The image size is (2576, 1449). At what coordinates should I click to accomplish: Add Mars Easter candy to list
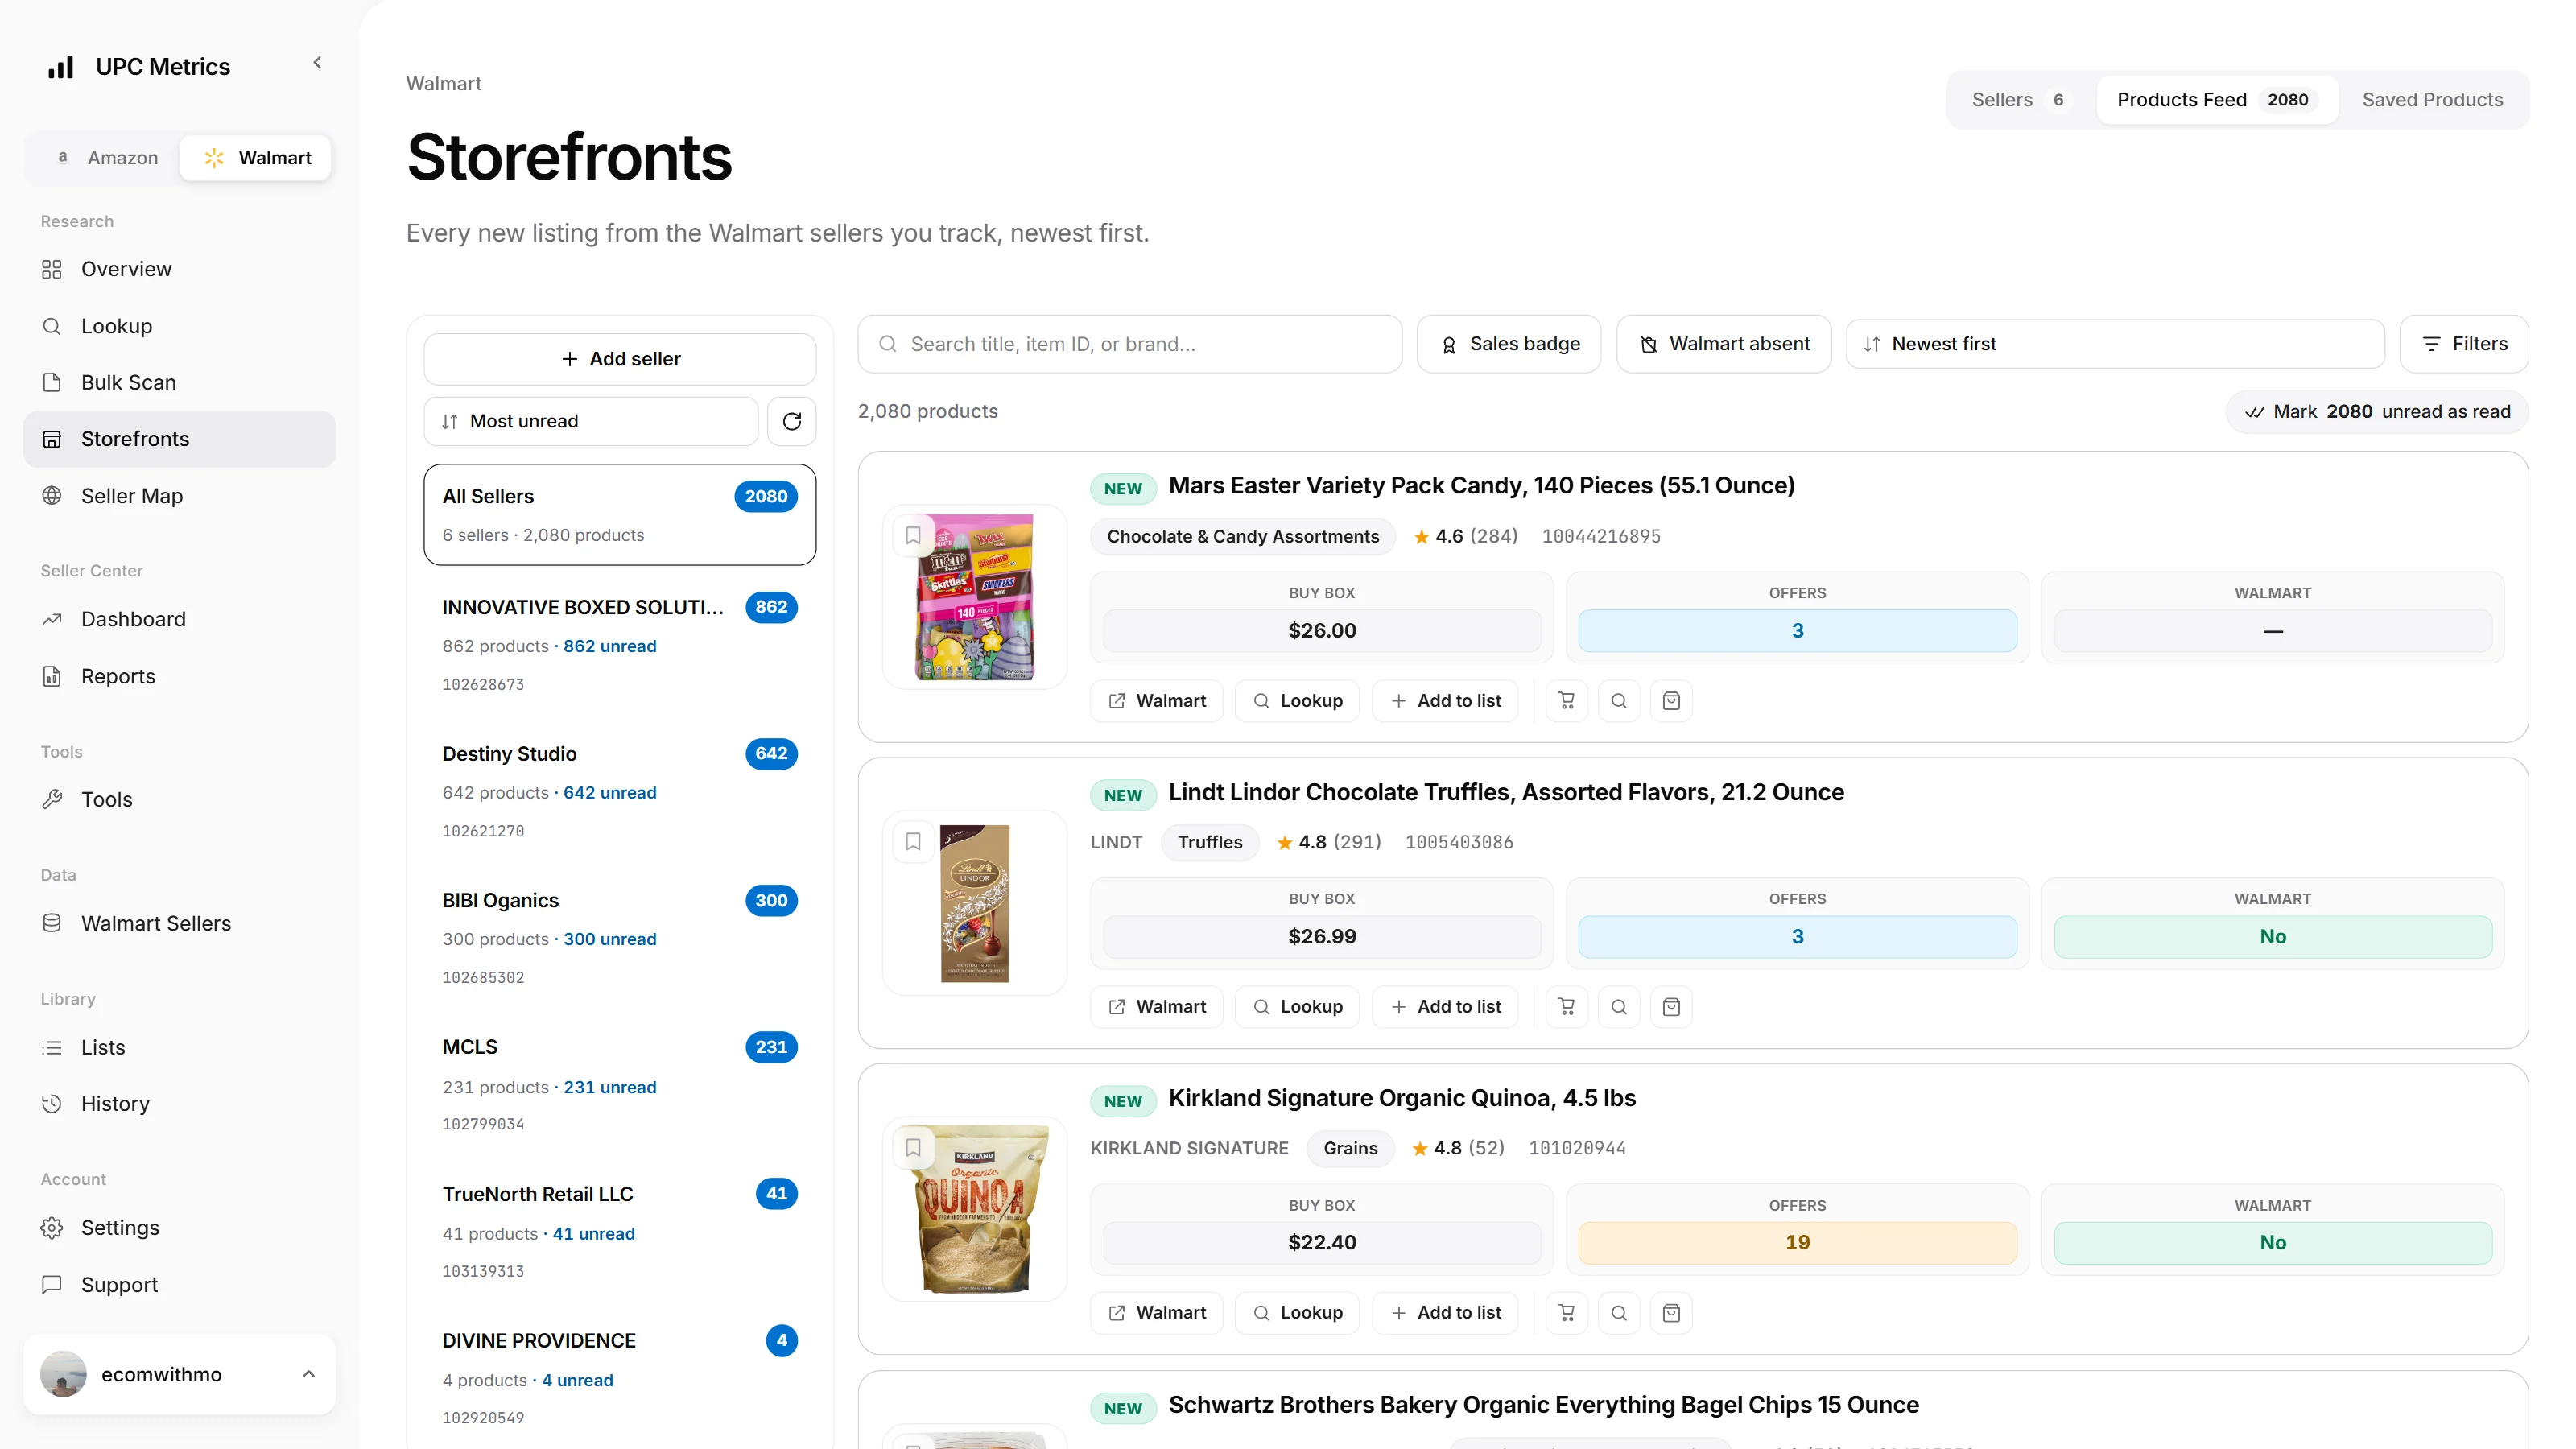[x=1445, y=701]
